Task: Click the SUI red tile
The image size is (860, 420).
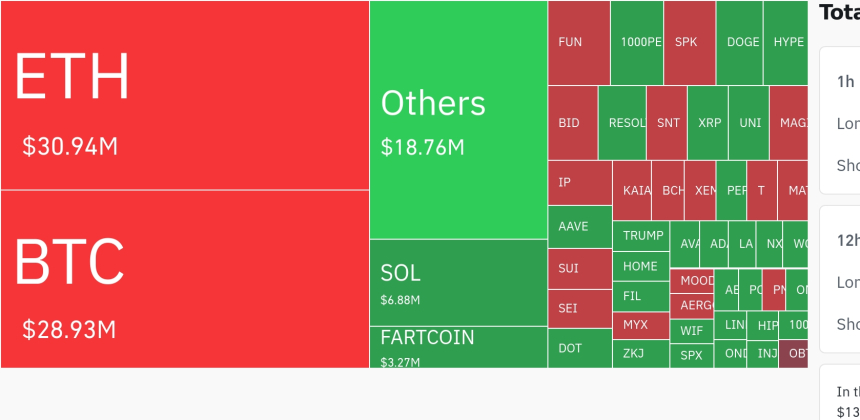Action: click(x=580, y=269)
